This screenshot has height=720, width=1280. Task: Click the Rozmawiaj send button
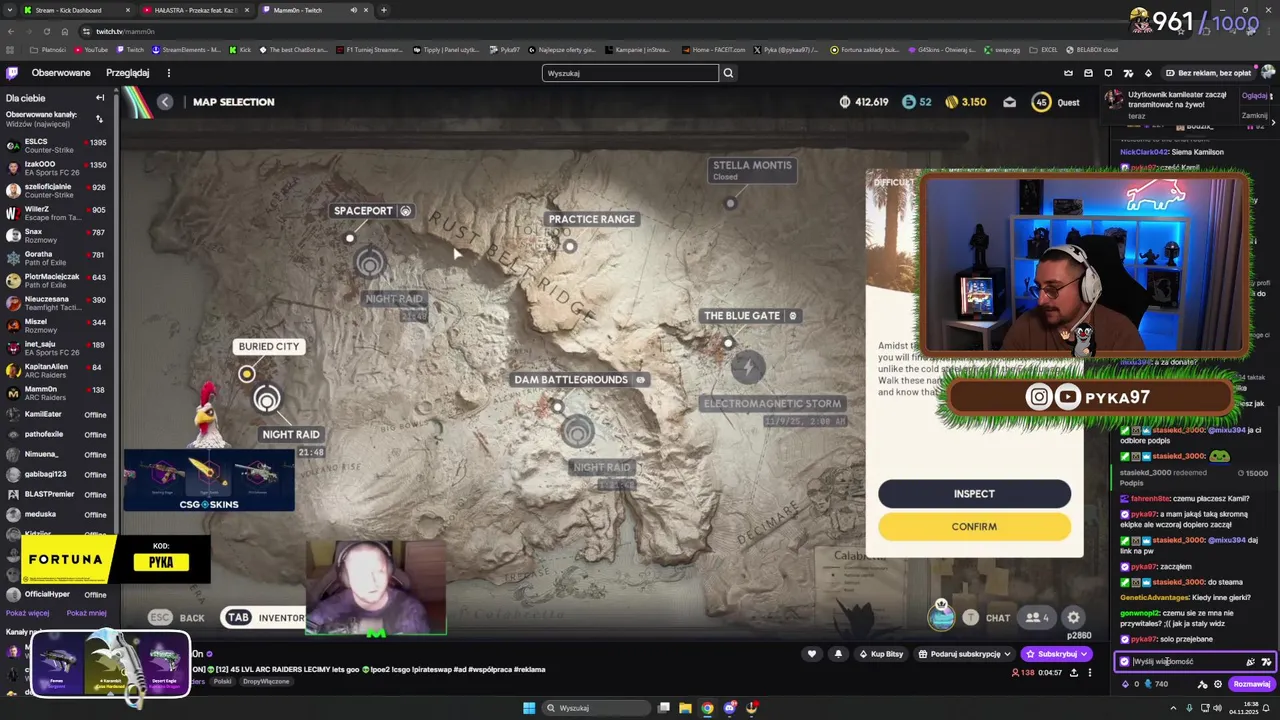(x=1251, y=684)
